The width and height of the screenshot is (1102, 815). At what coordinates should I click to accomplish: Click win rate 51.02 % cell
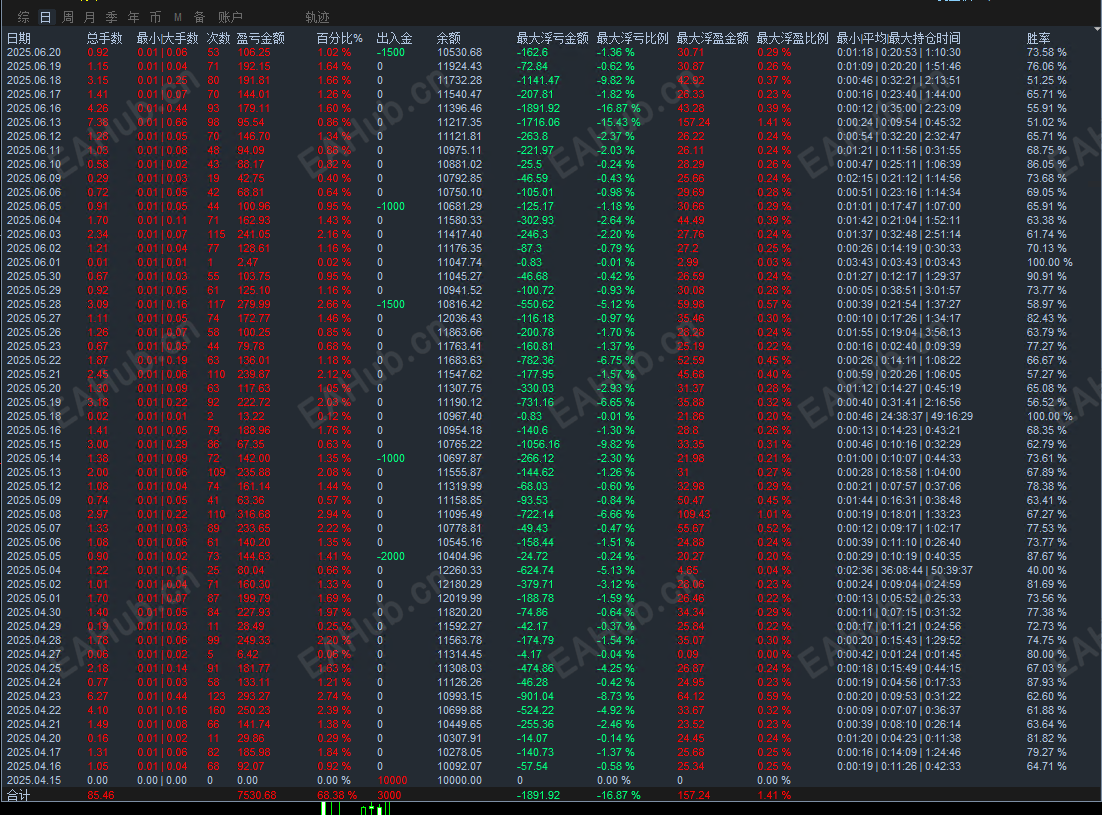tap(1046, 122)
